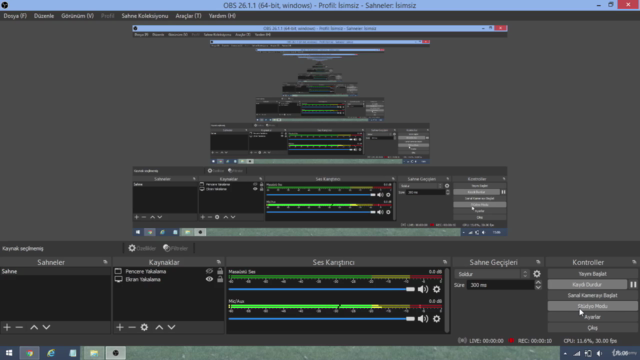Click the system tray volume icon
The width and height of the screenshot is (640, 360).
pyautogui.click(x=599, y=353)
